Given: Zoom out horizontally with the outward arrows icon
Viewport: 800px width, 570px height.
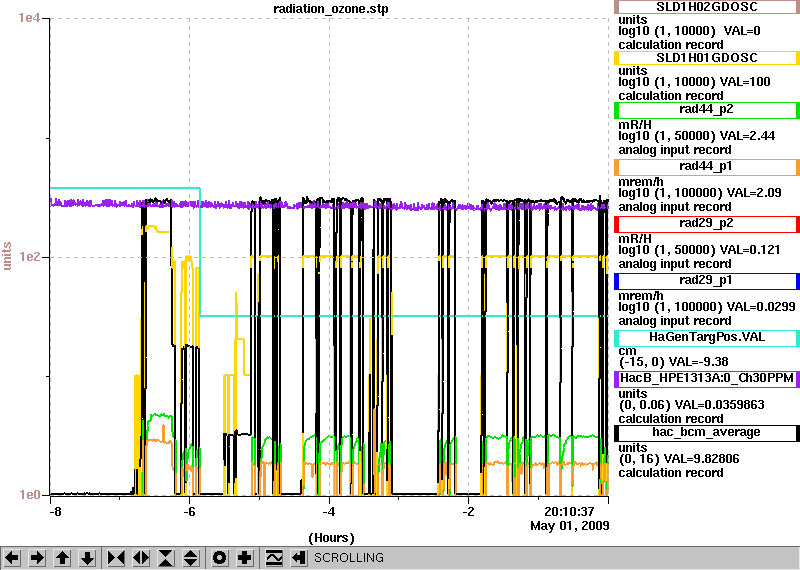Looking at the screenshot, I should pyautogui.click(x=141, y=558).
